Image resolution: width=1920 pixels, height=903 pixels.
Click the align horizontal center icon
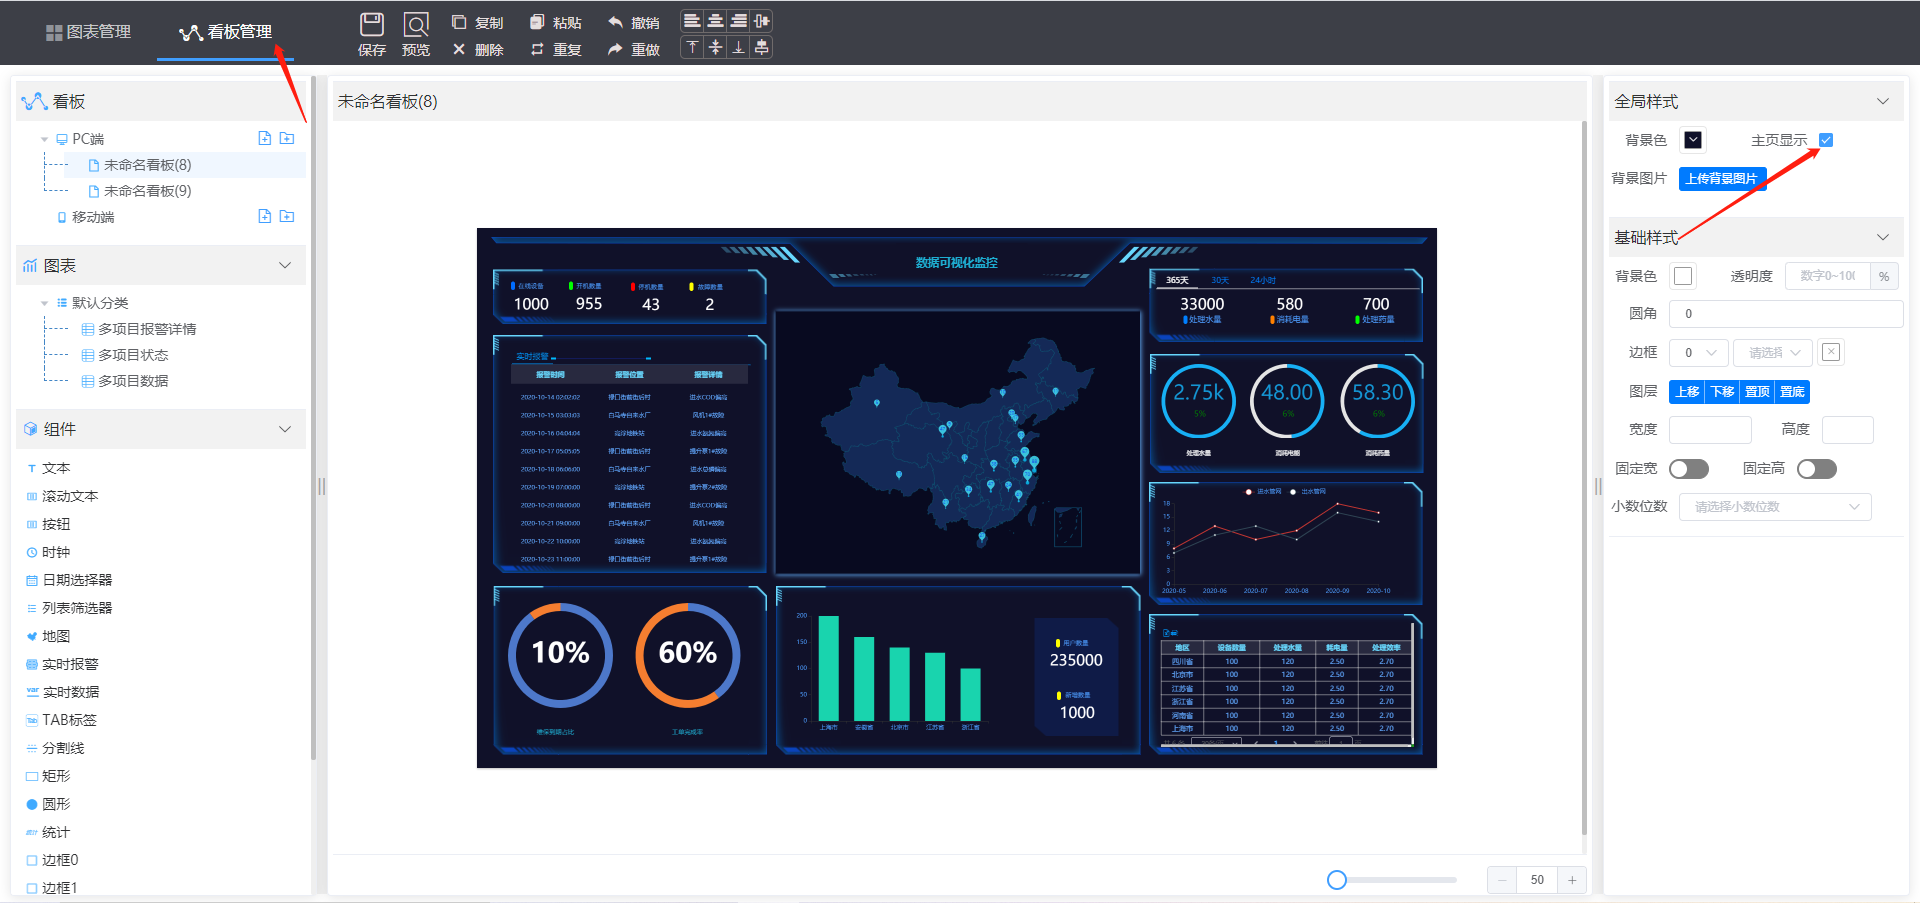(x=715, y=21)
